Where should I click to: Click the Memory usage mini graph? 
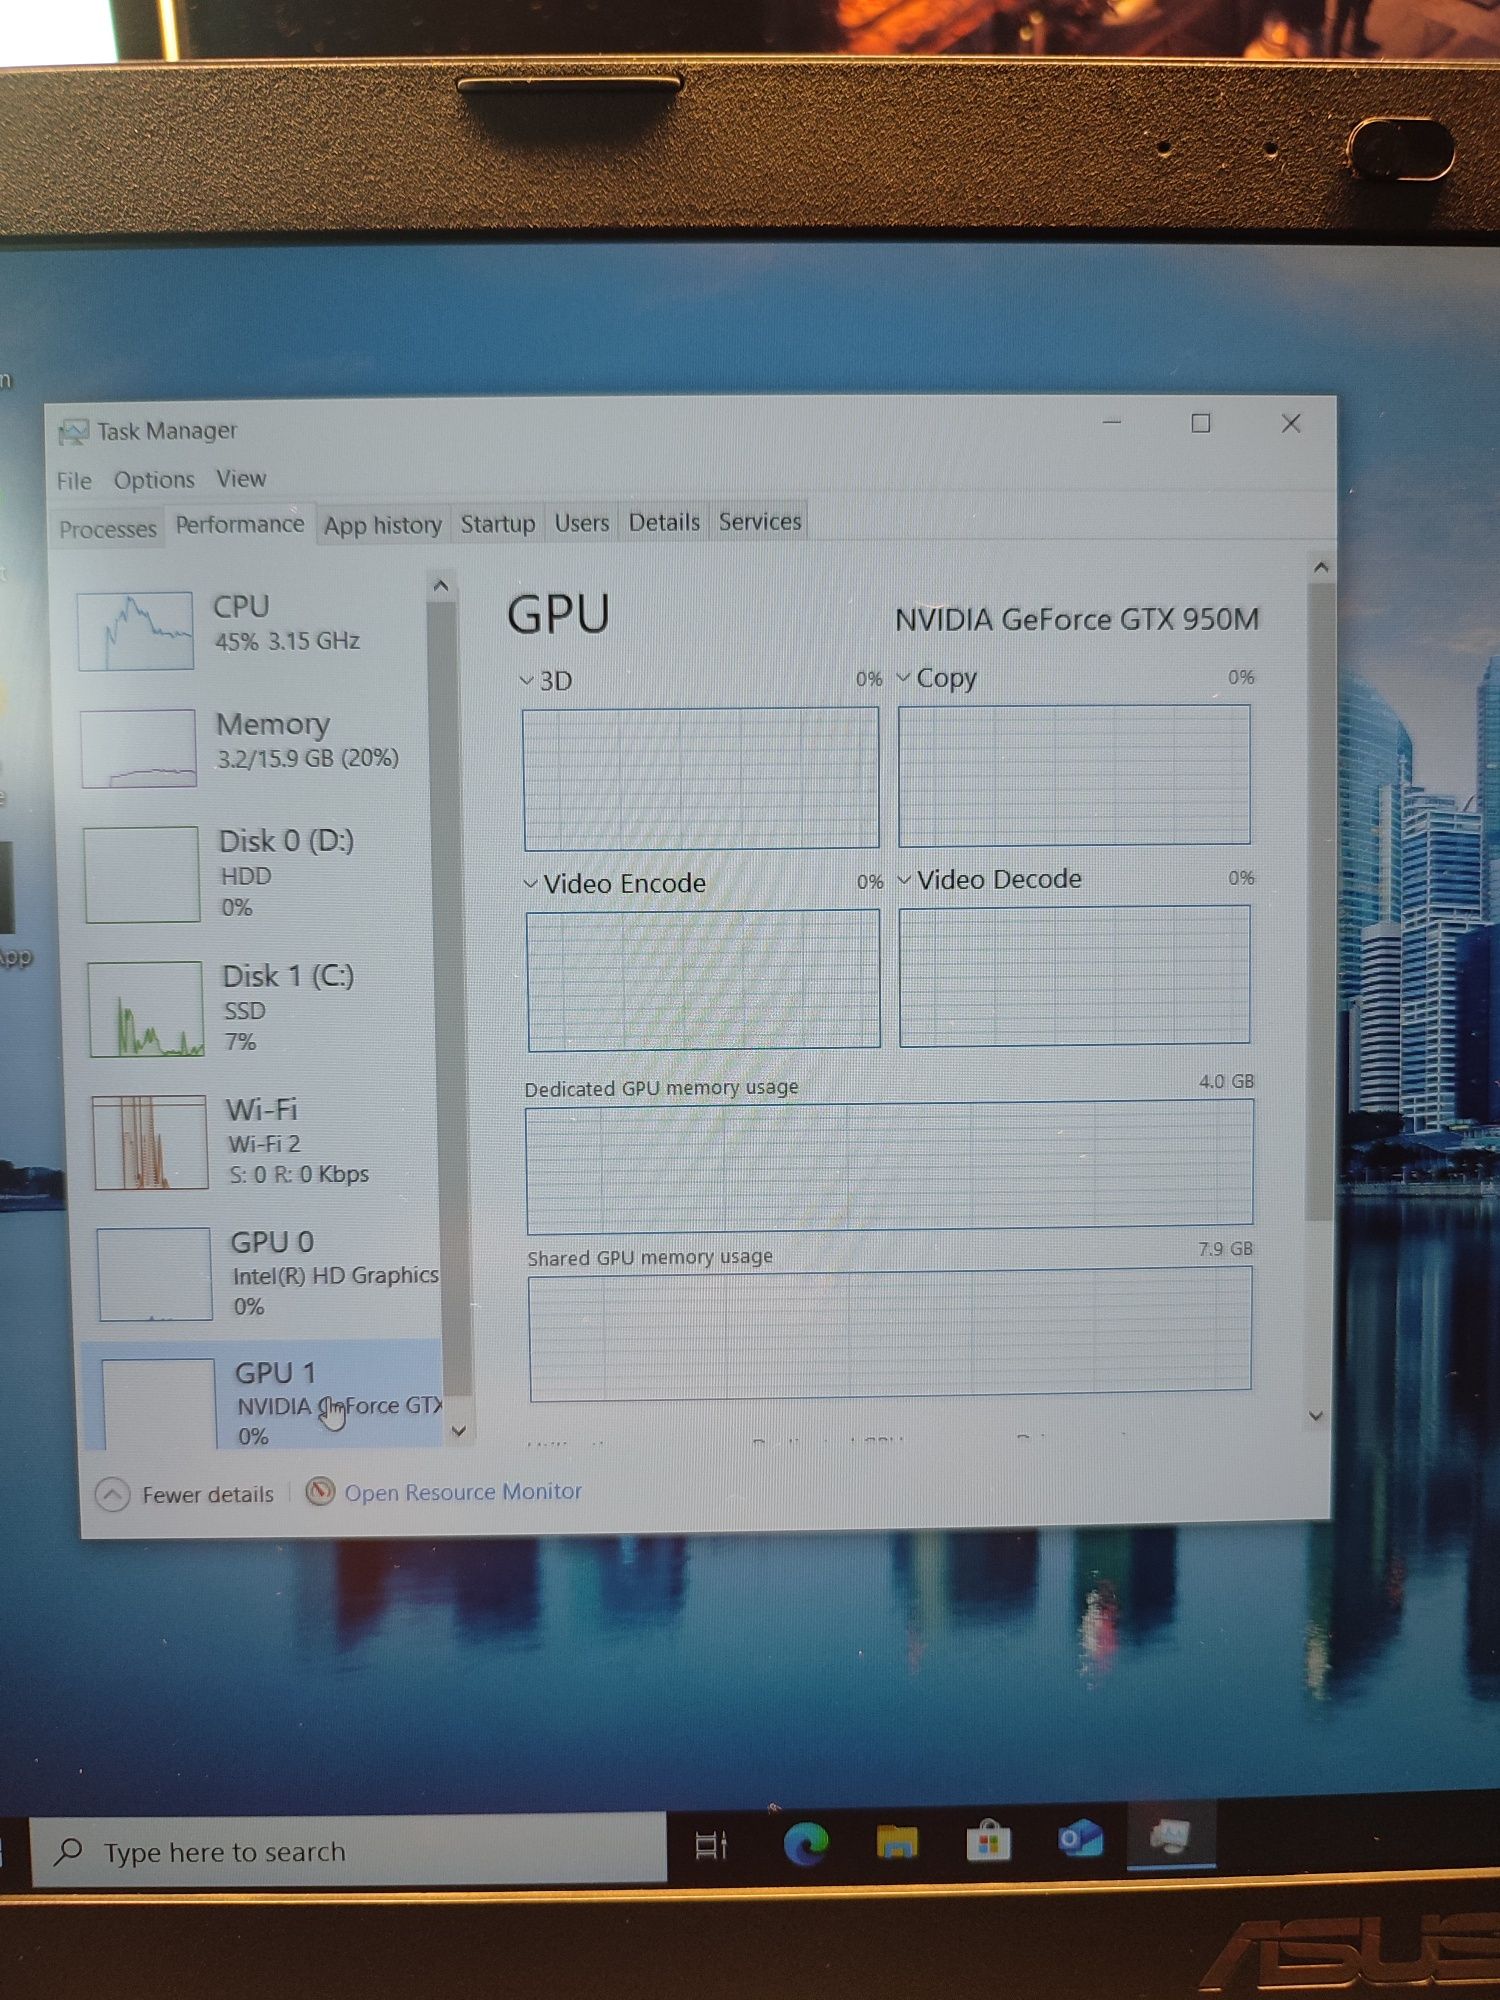[x=138, y=749]
